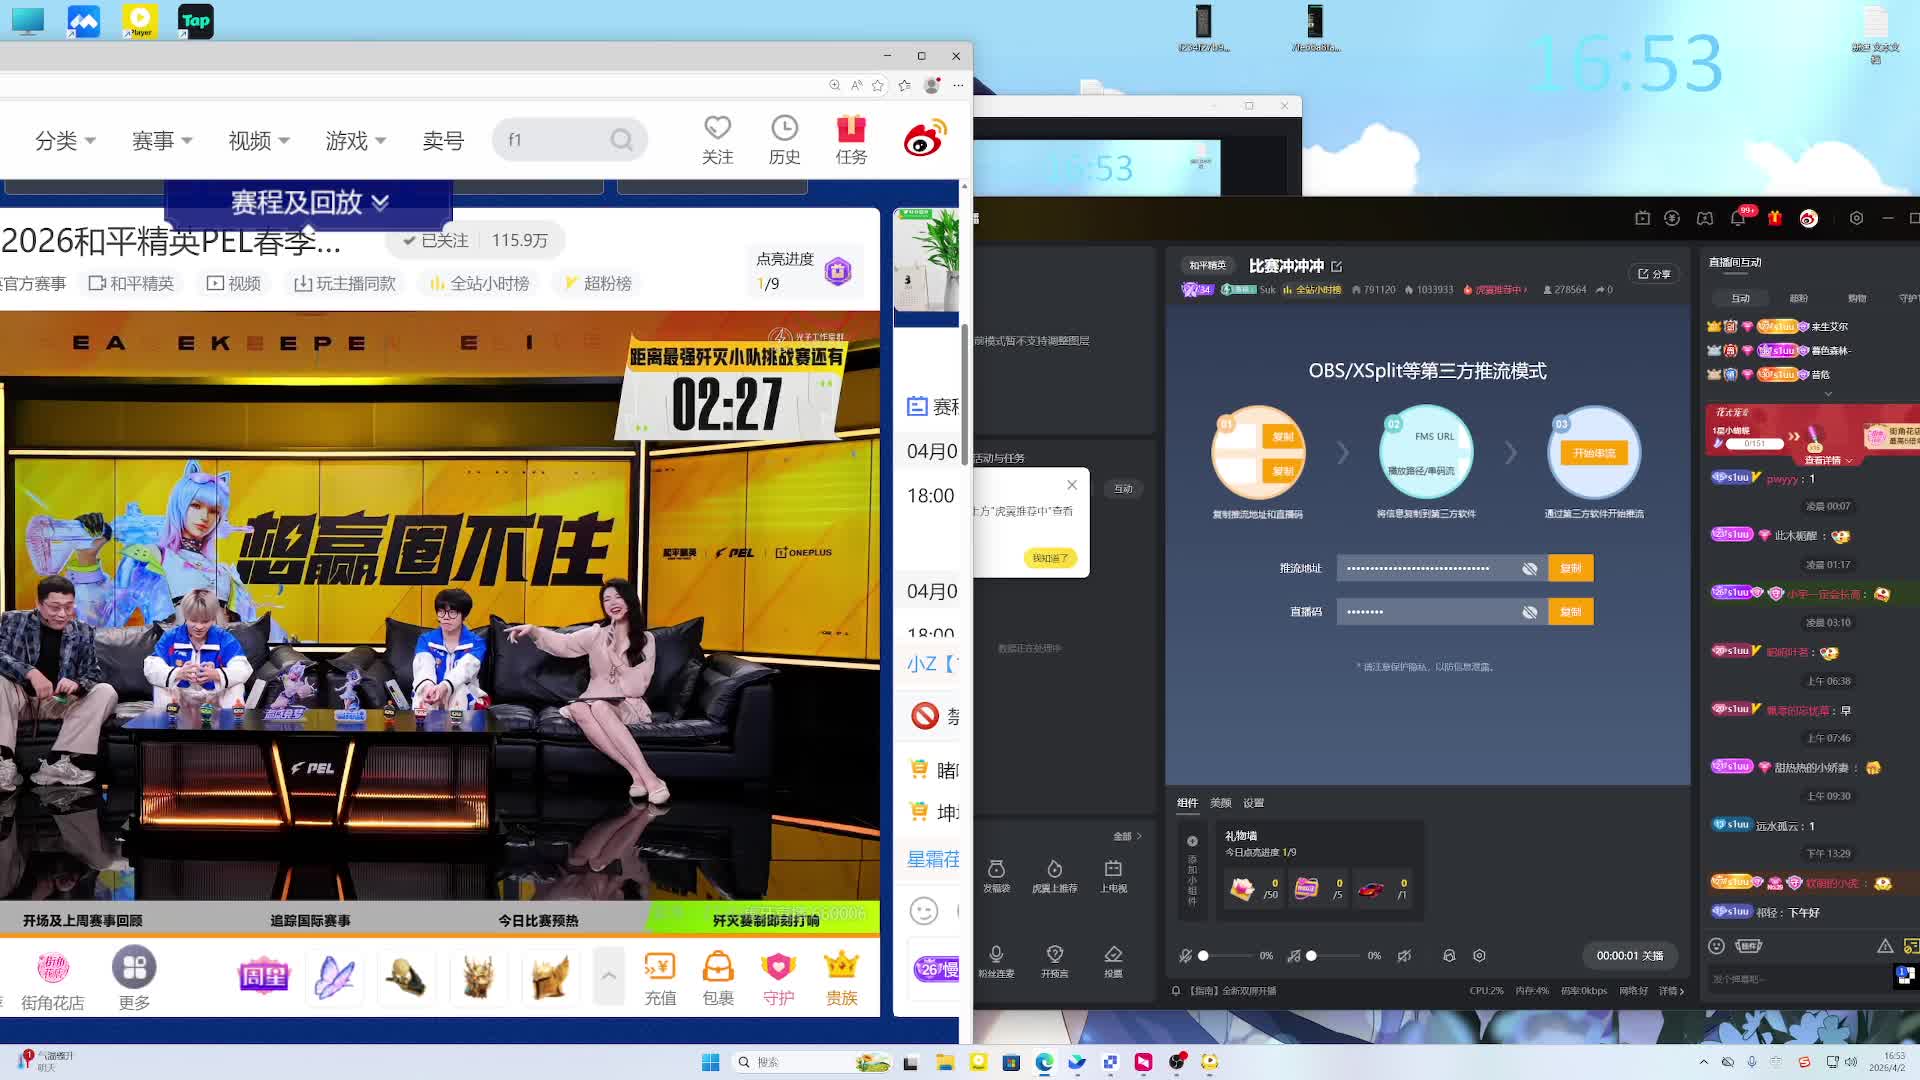Show the hidden 推流地址 stream address
1920x1080 pixels.
point(1529,568)
